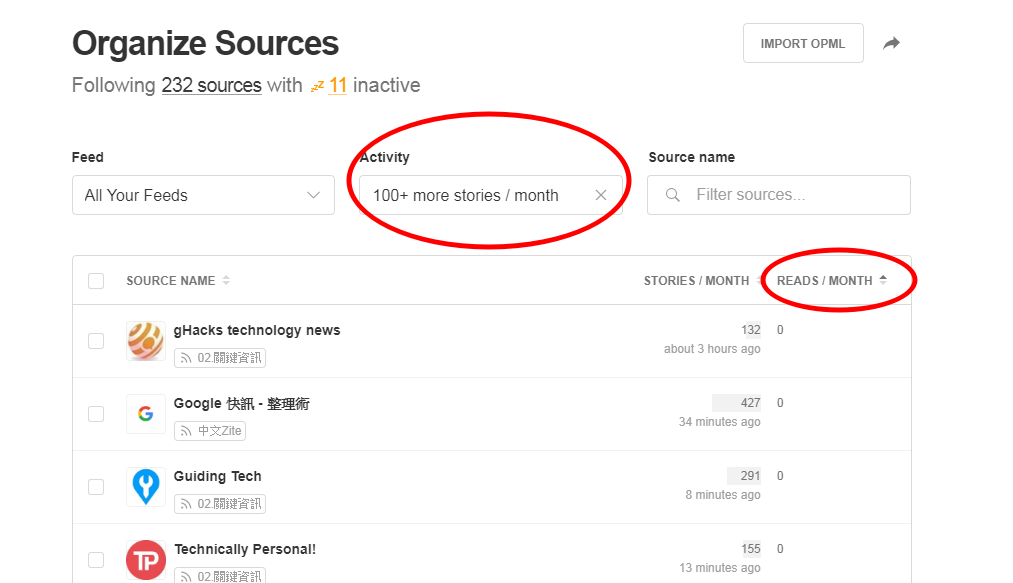
Task: Focus the Filter sources input field
Action: coord(790,195)
